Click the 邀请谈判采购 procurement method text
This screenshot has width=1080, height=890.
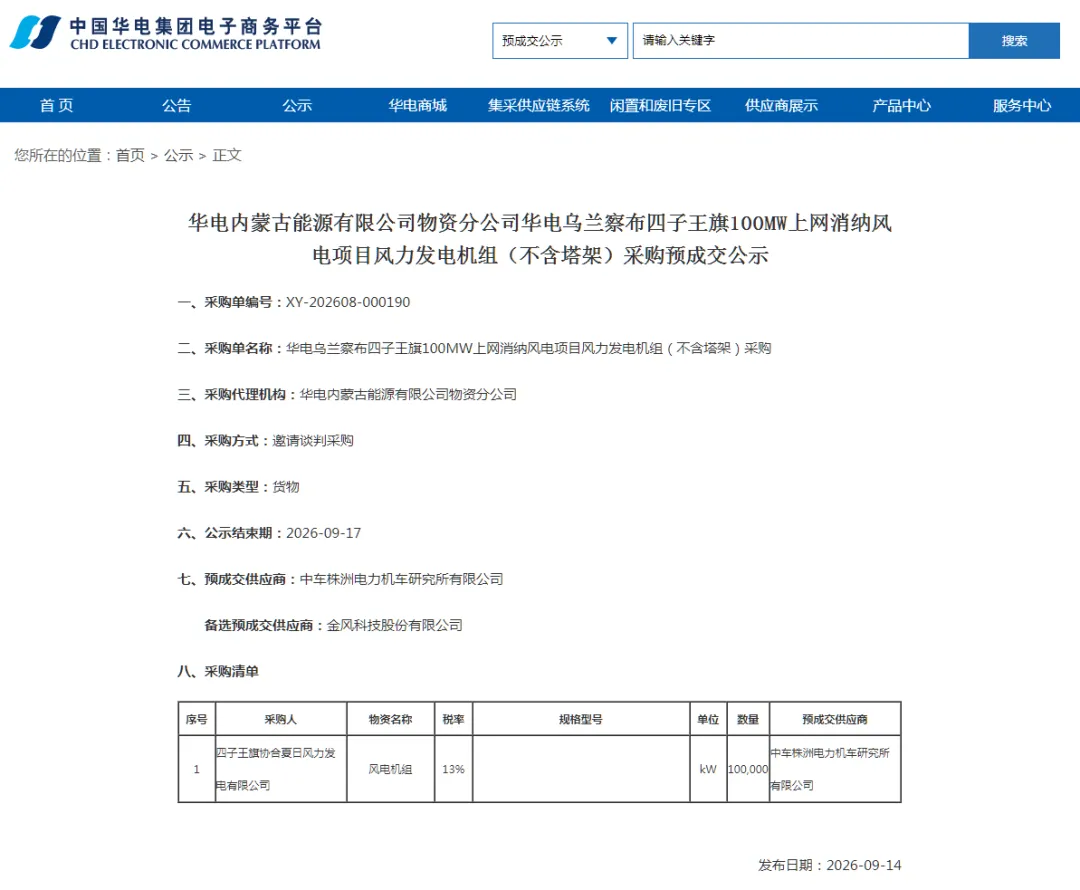click(x=313, y=441)
